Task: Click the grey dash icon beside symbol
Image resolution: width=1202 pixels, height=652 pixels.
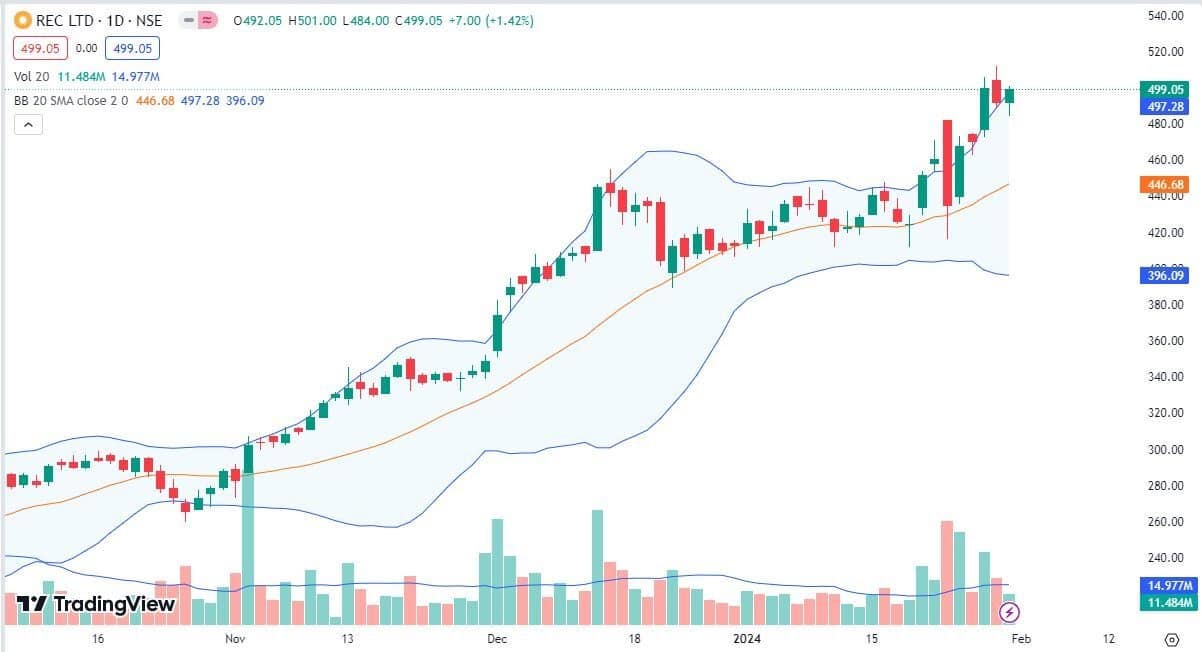Action: coord(187,20)
